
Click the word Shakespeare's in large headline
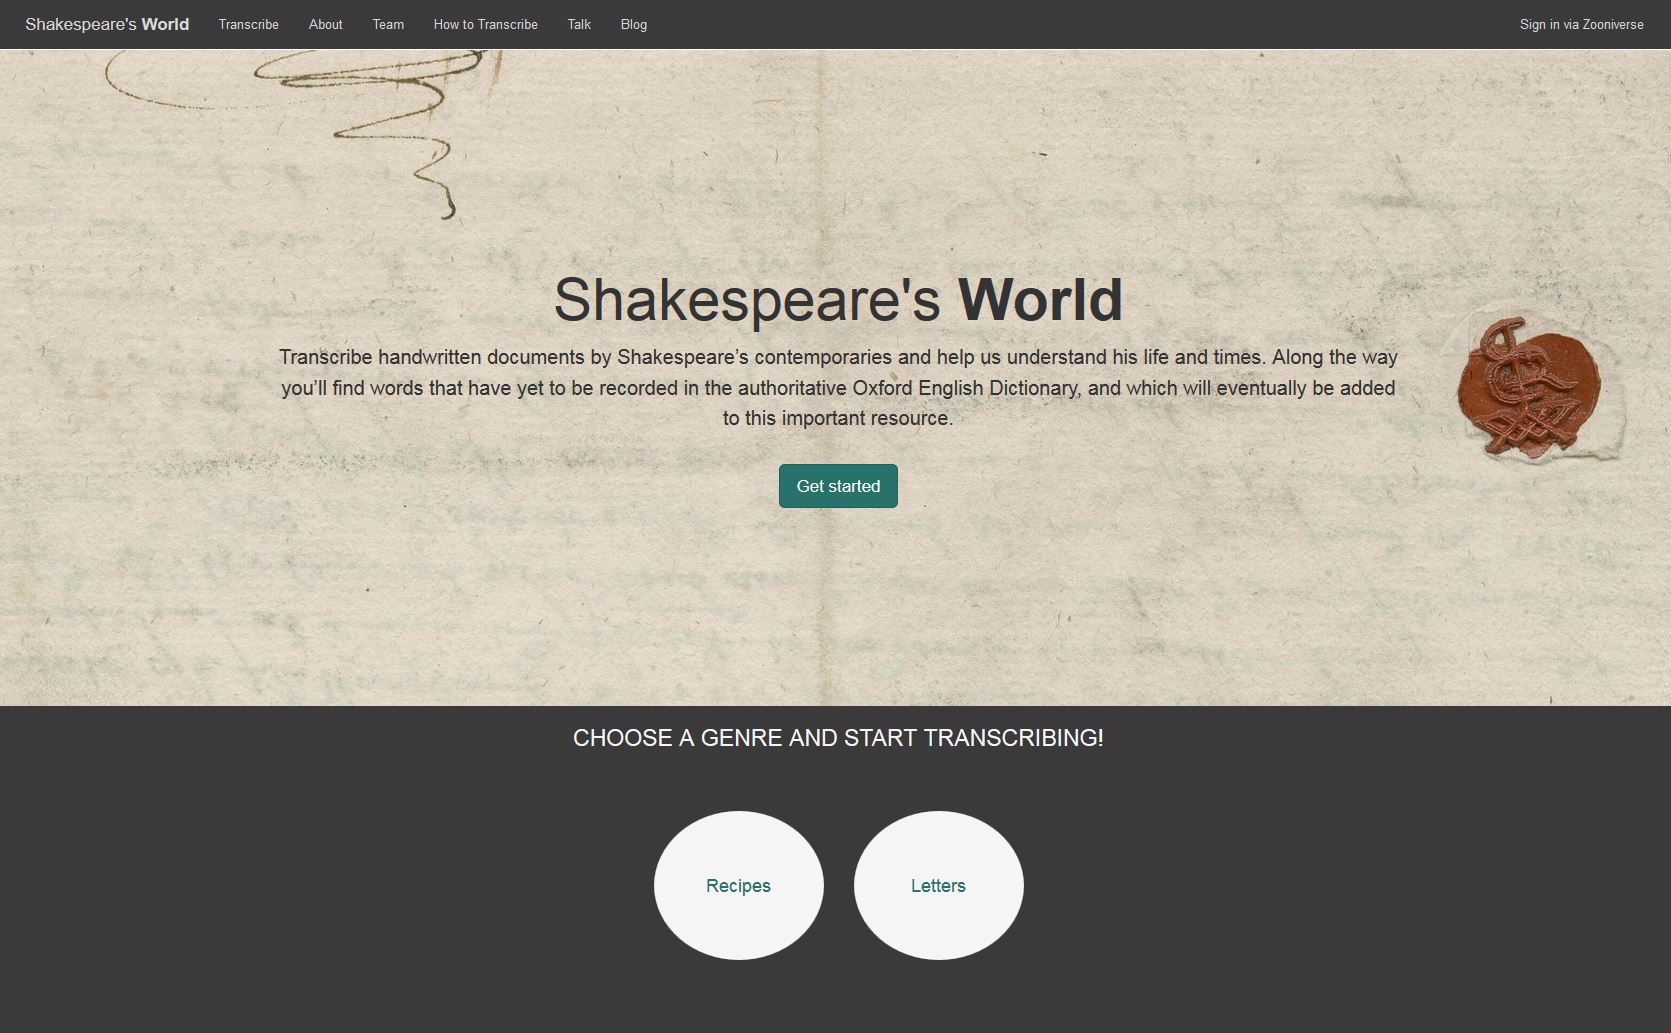(x=746, y=299)
